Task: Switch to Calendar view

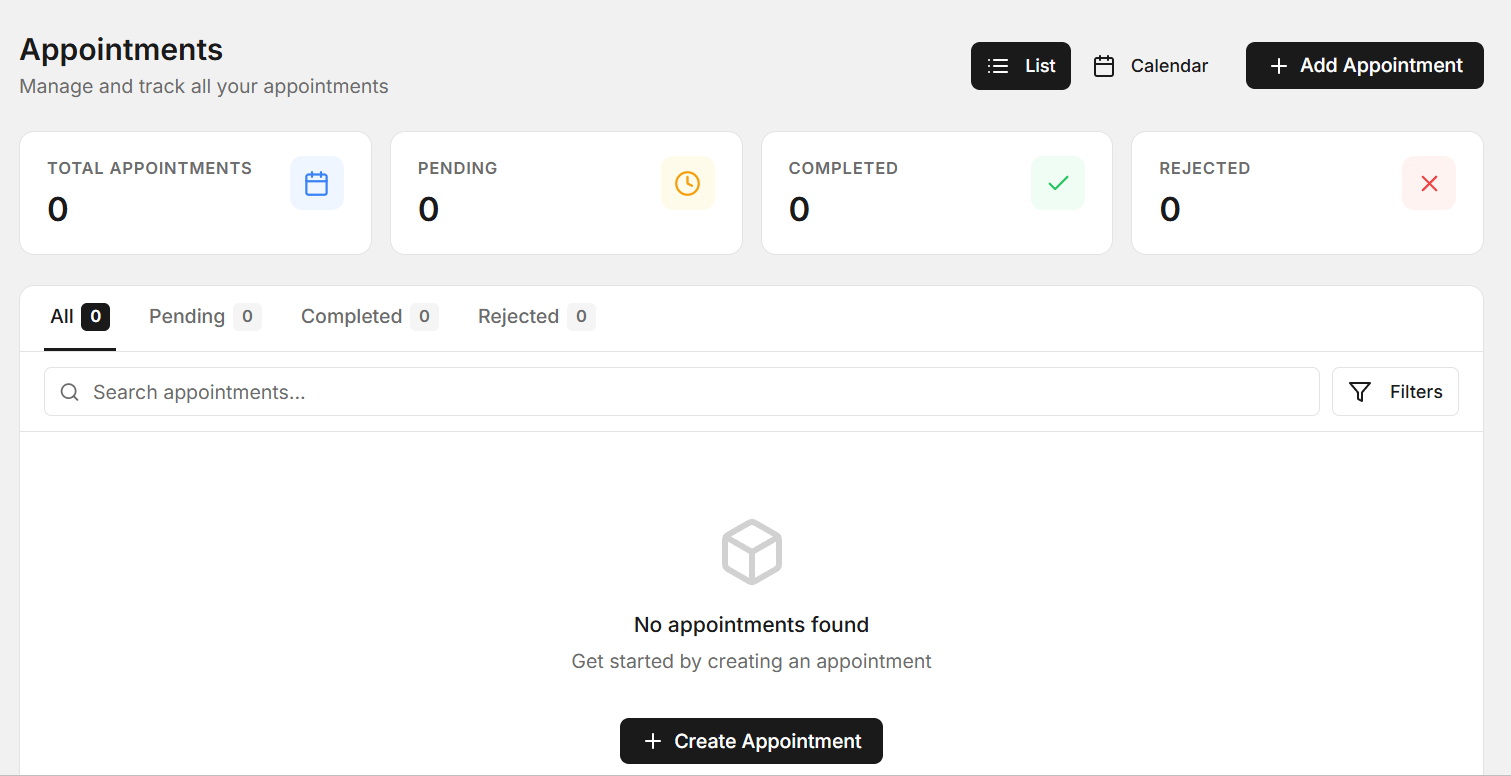Action: [1151, 66]
